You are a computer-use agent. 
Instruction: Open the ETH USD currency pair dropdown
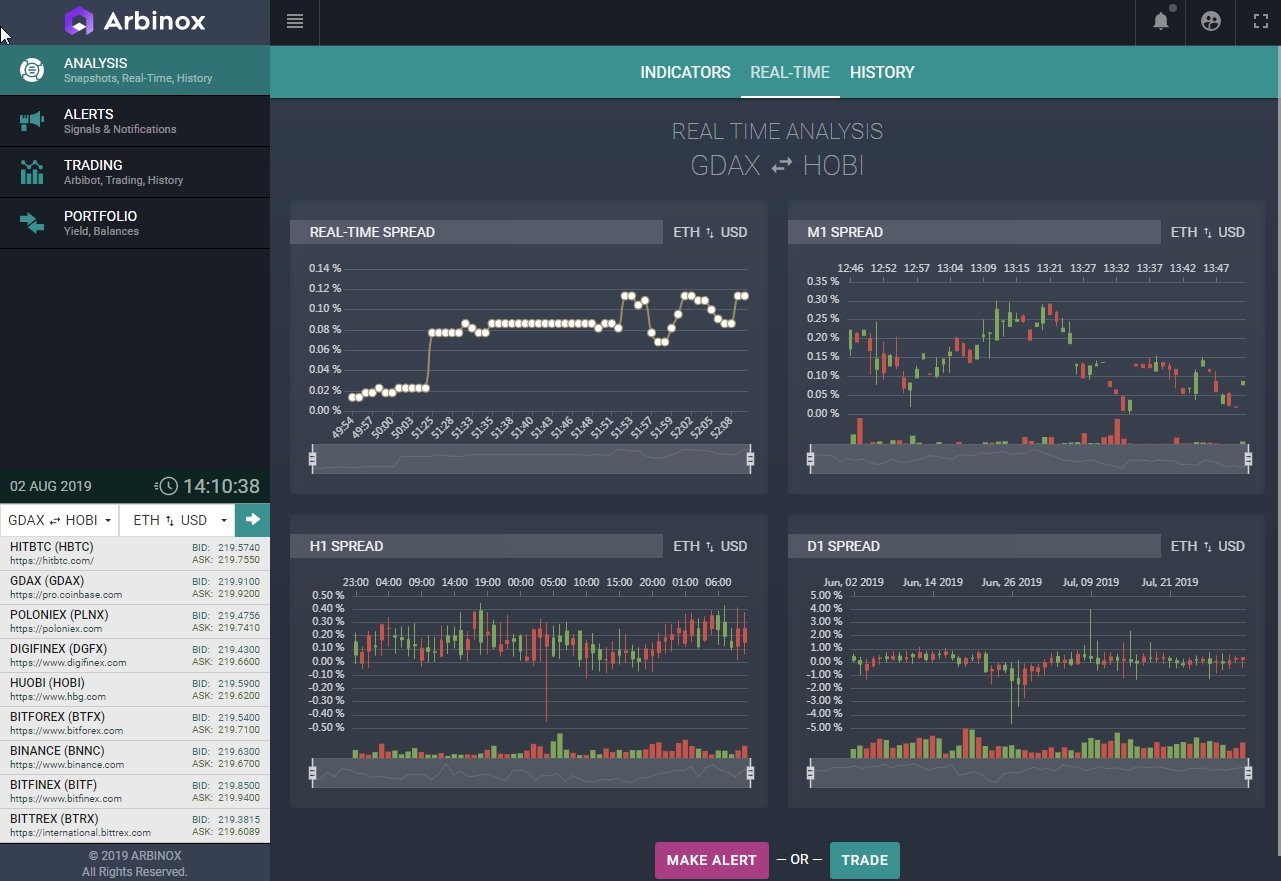point(177,520)
